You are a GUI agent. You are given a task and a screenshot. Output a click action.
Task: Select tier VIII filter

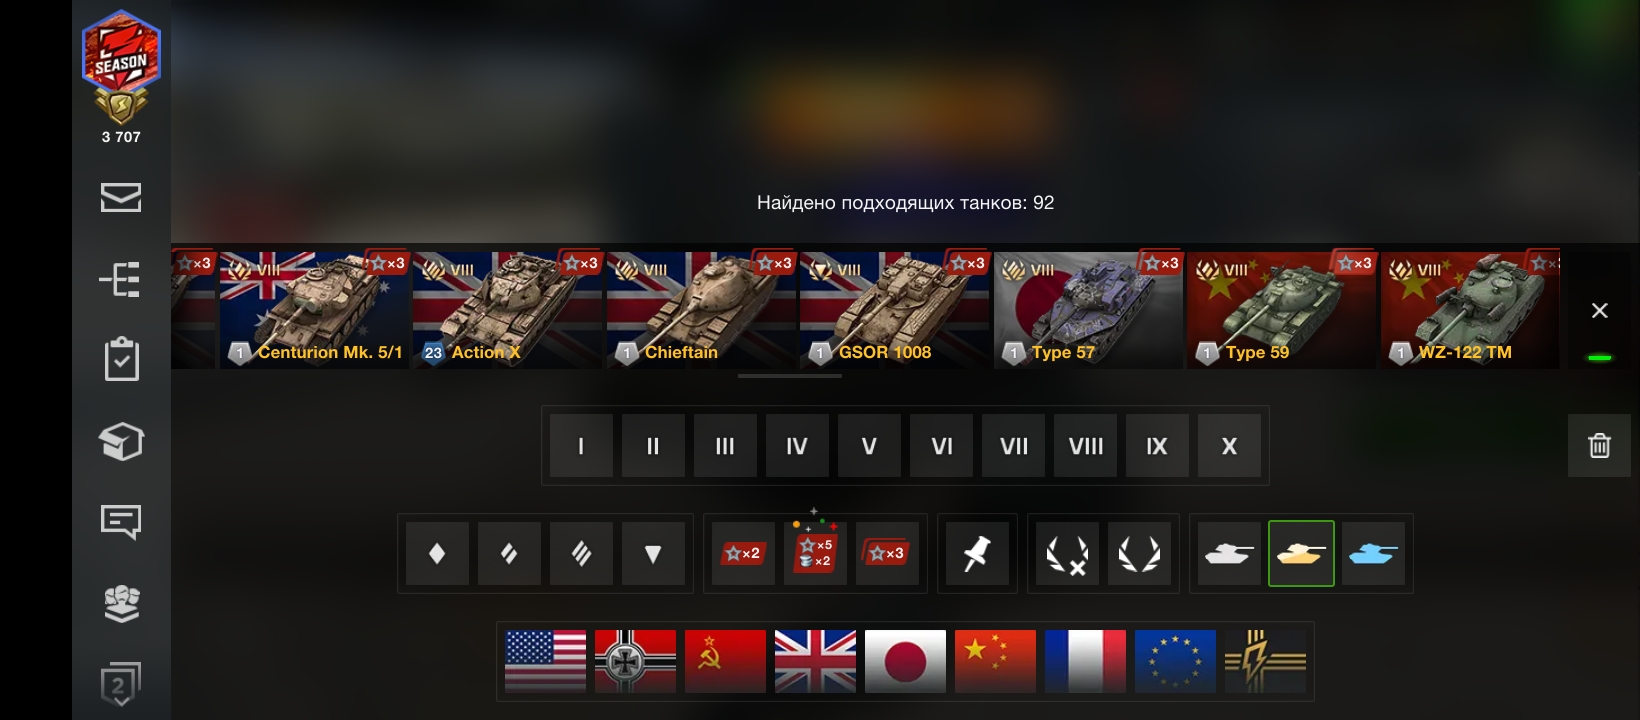(x=1085, y=446)
